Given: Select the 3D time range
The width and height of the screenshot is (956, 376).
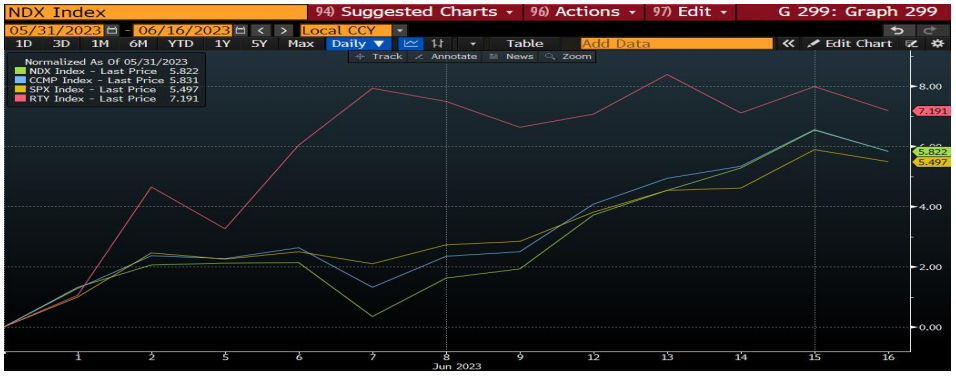Looking at the screenshot, I should (x=61, y=44).
